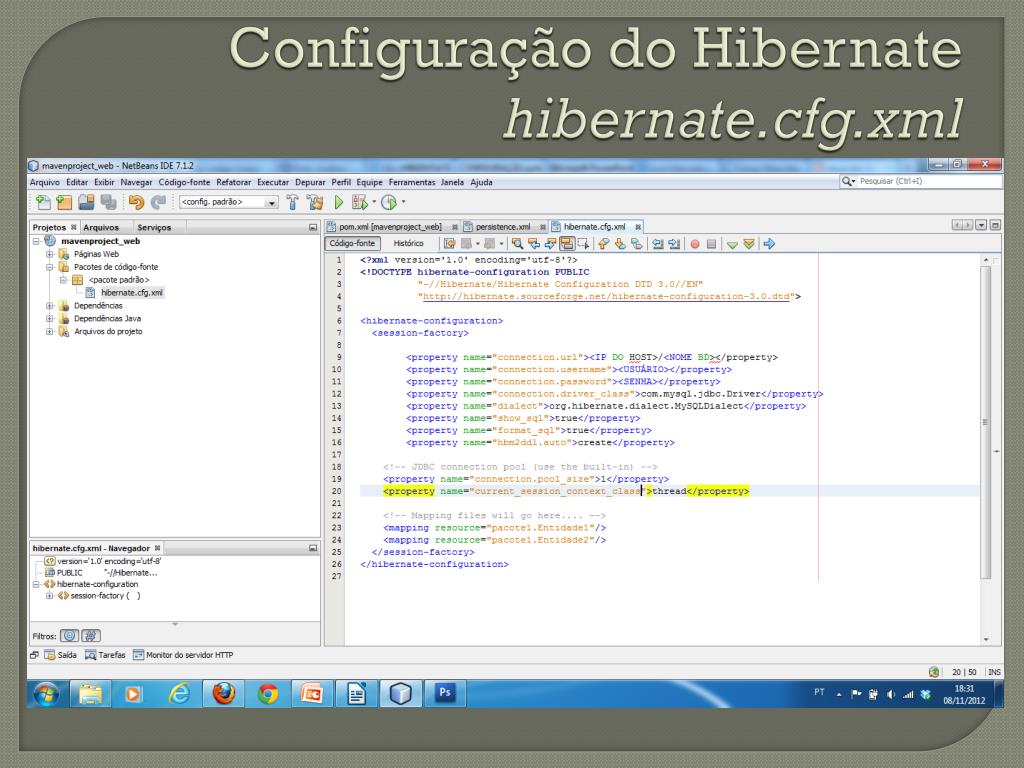Image resolution: width=1024 pixels, height=768 pixels.
Task: Click the green Check XML icon
Action: pos(732,244)
